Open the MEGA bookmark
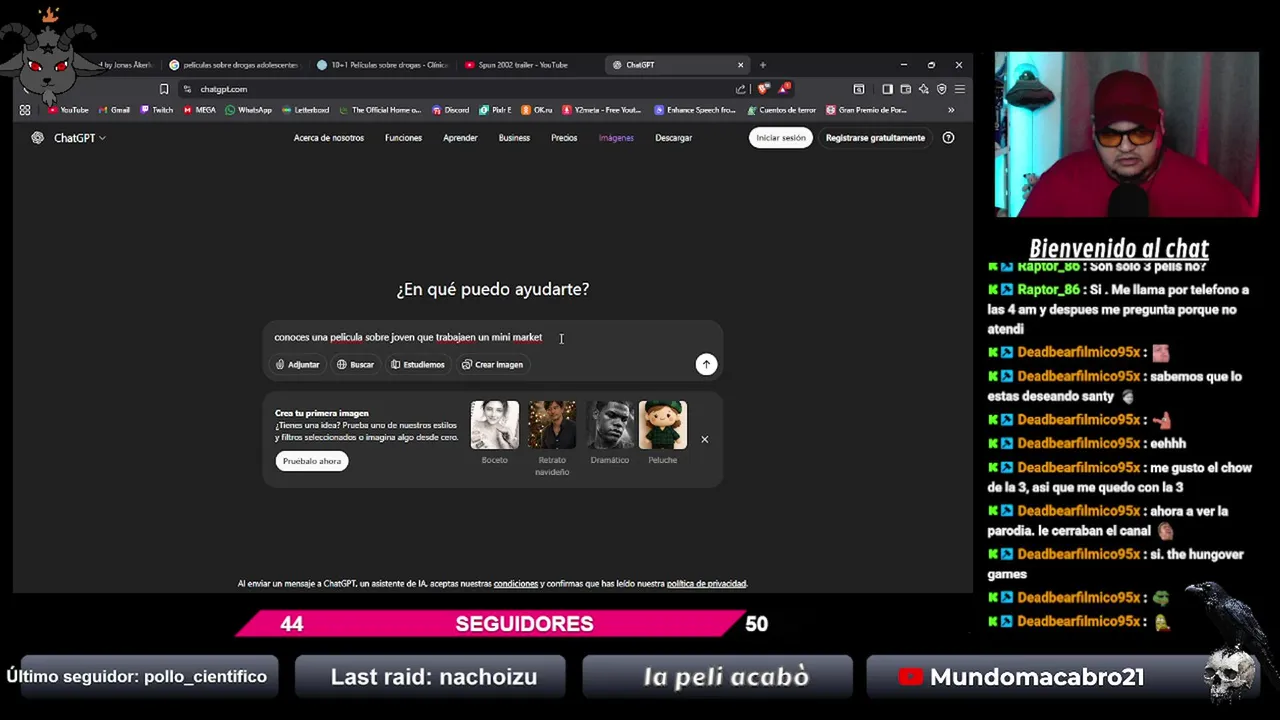 (200, 110)
